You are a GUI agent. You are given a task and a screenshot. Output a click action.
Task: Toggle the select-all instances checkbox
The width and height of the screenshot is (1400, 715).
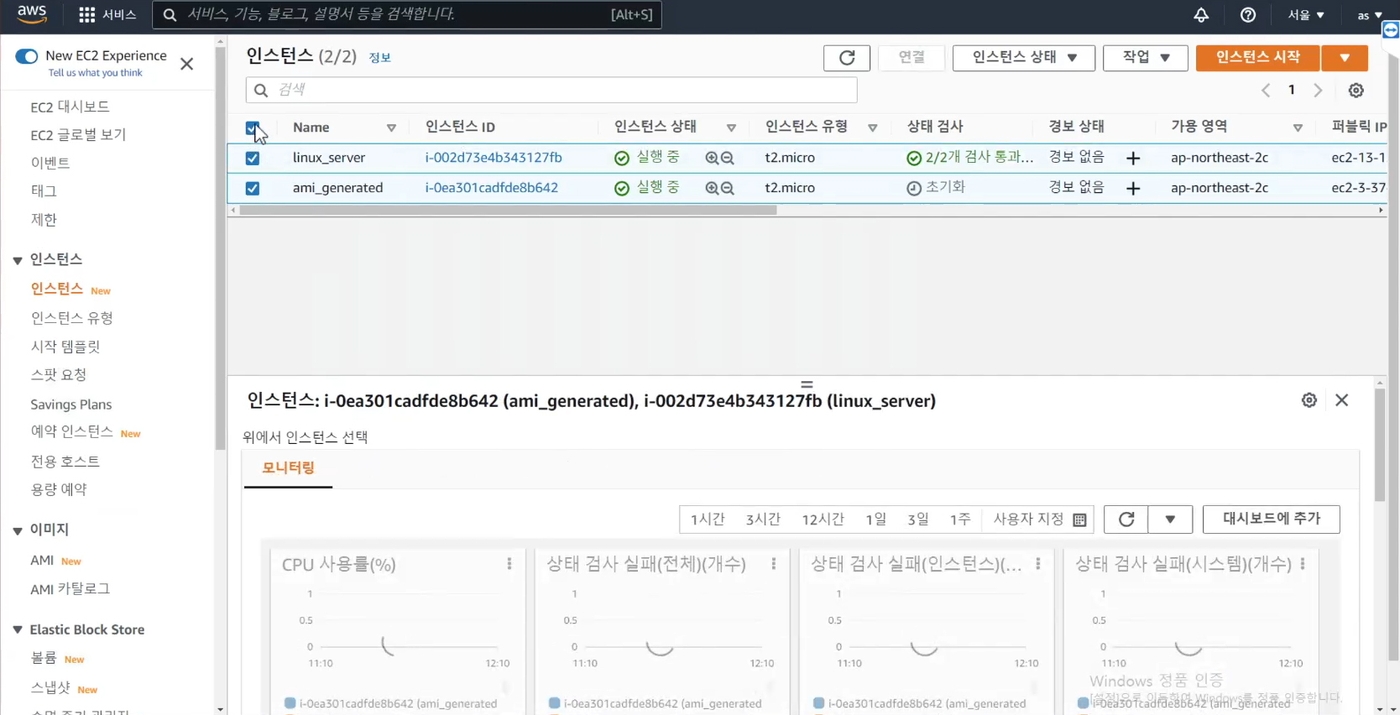coord(252,128)
